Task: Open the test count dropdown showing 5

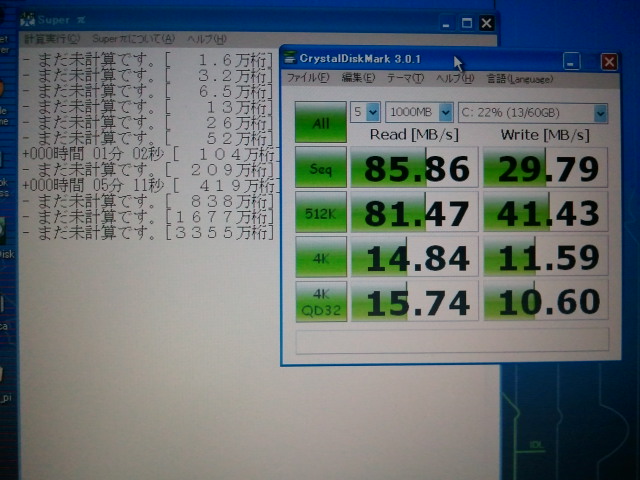Action: [x=365, y=112]
